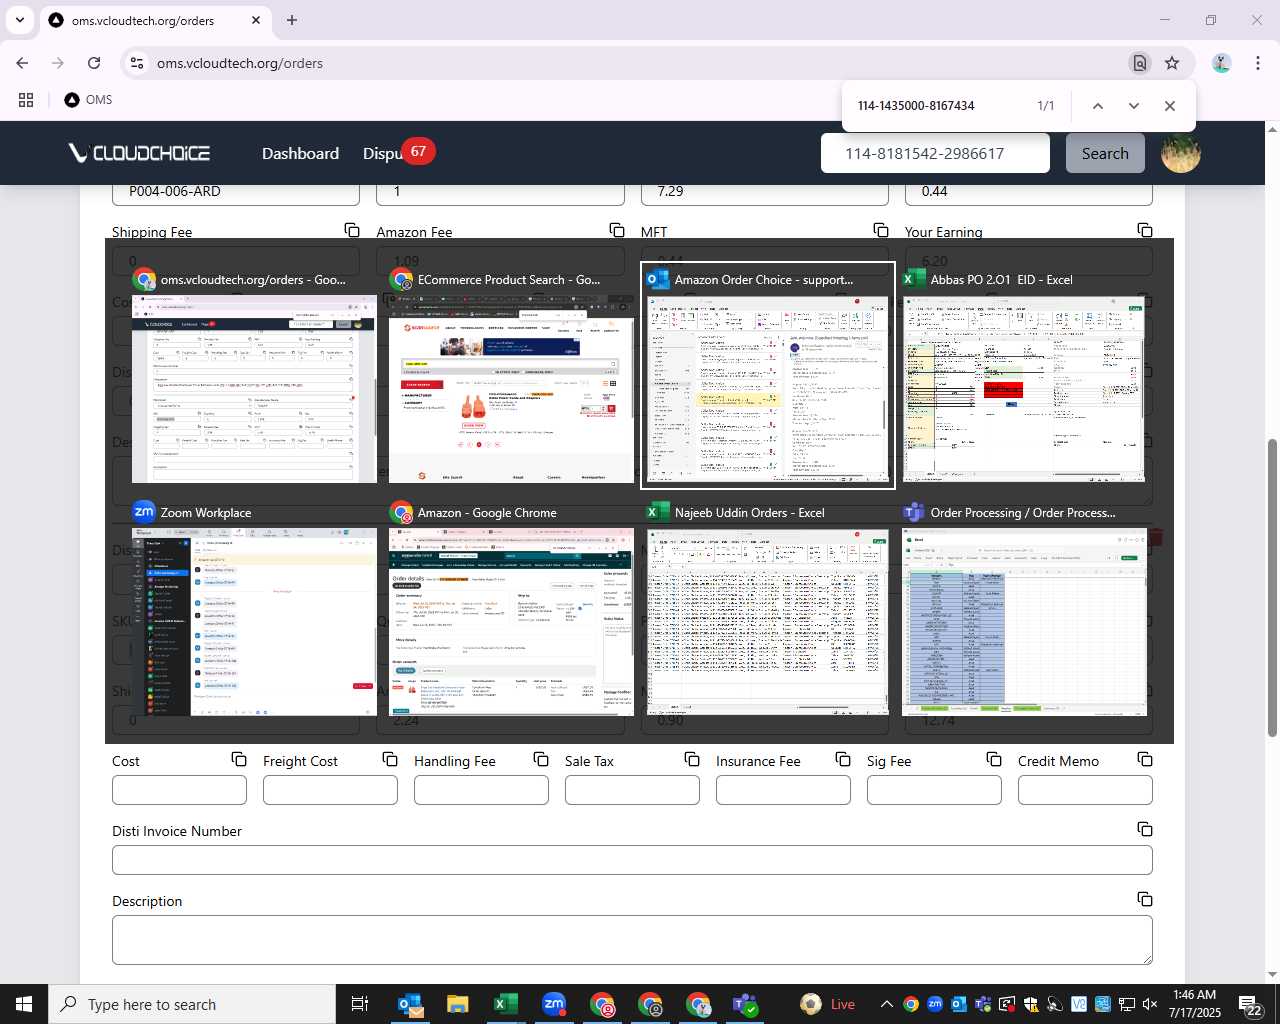Click the Credit Memo input field
Screen dimensions: 1280x1024
click(1085, 790)
